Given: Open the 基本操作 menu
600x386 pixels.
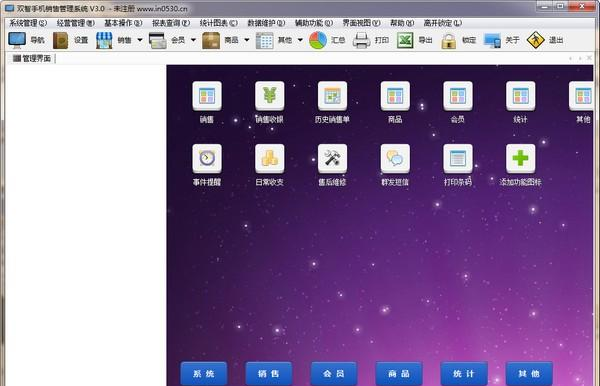Looking at the screenshot, I should click(123, 23).
